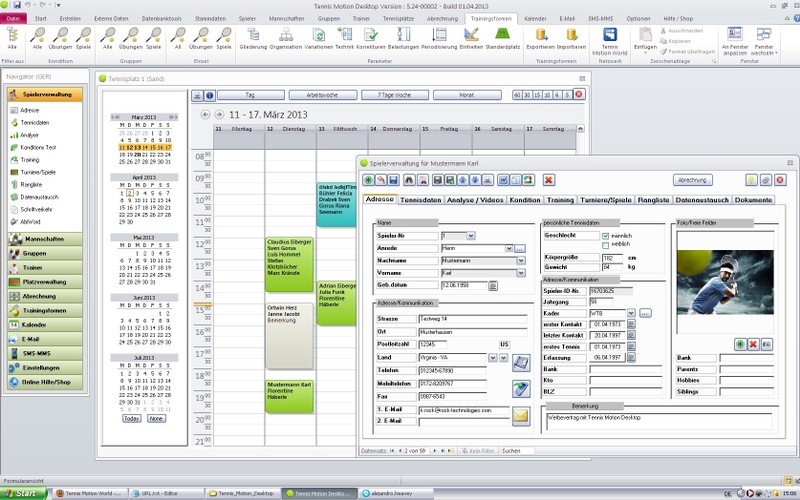Click the address book icon beside Land
Screen dimensions: 800x500
click(521, 362)
